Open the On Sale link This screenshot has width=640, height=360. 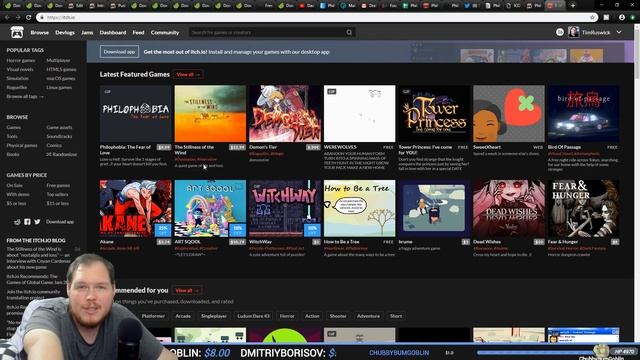[14, 185]
